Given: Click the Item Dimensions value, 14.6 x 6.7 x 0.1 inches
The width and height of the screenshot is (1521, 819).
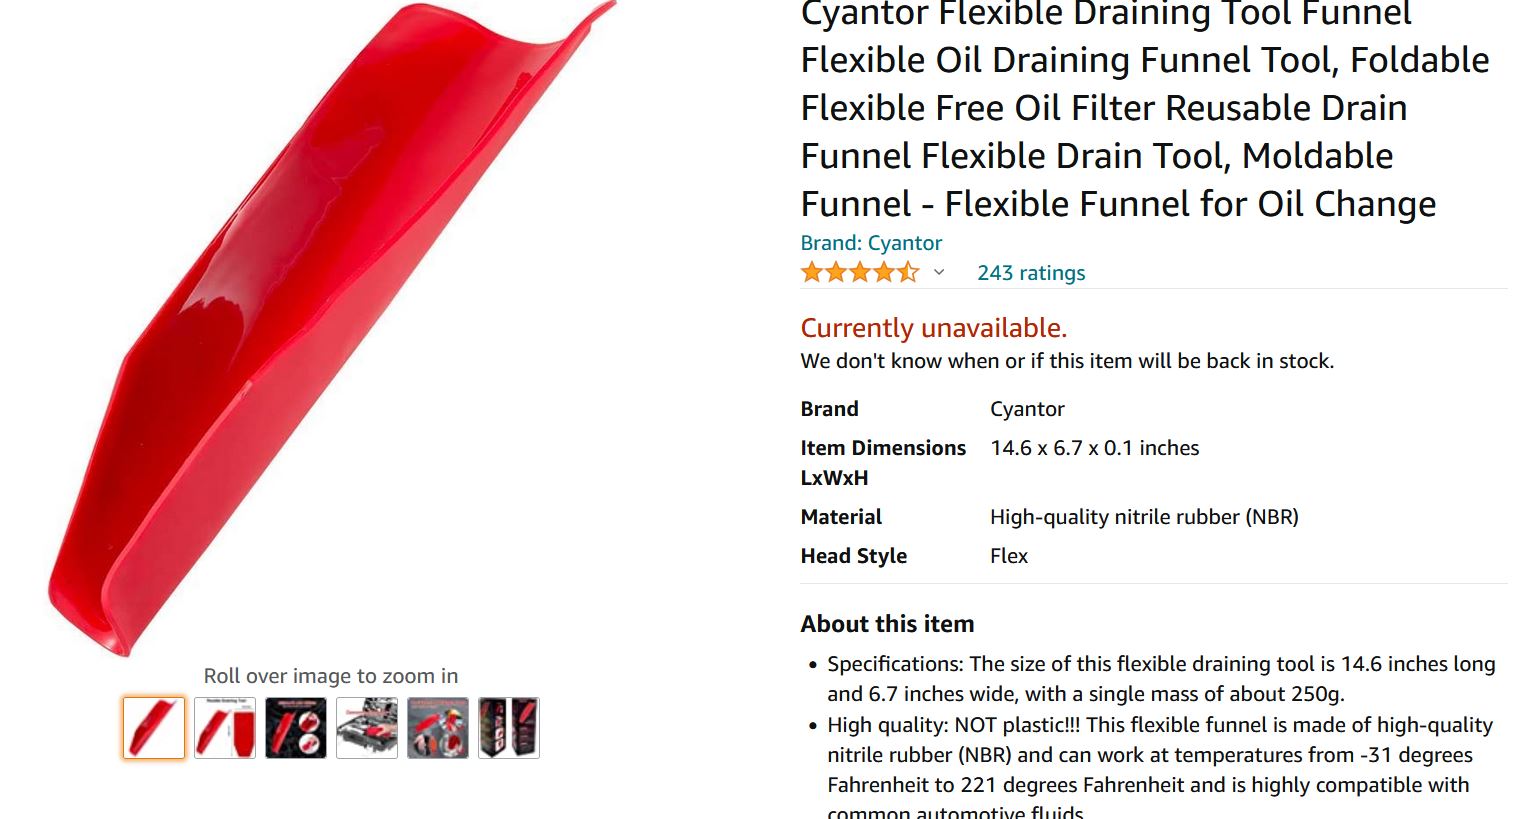Looking at the screenshot, I should pos(1094,448).
